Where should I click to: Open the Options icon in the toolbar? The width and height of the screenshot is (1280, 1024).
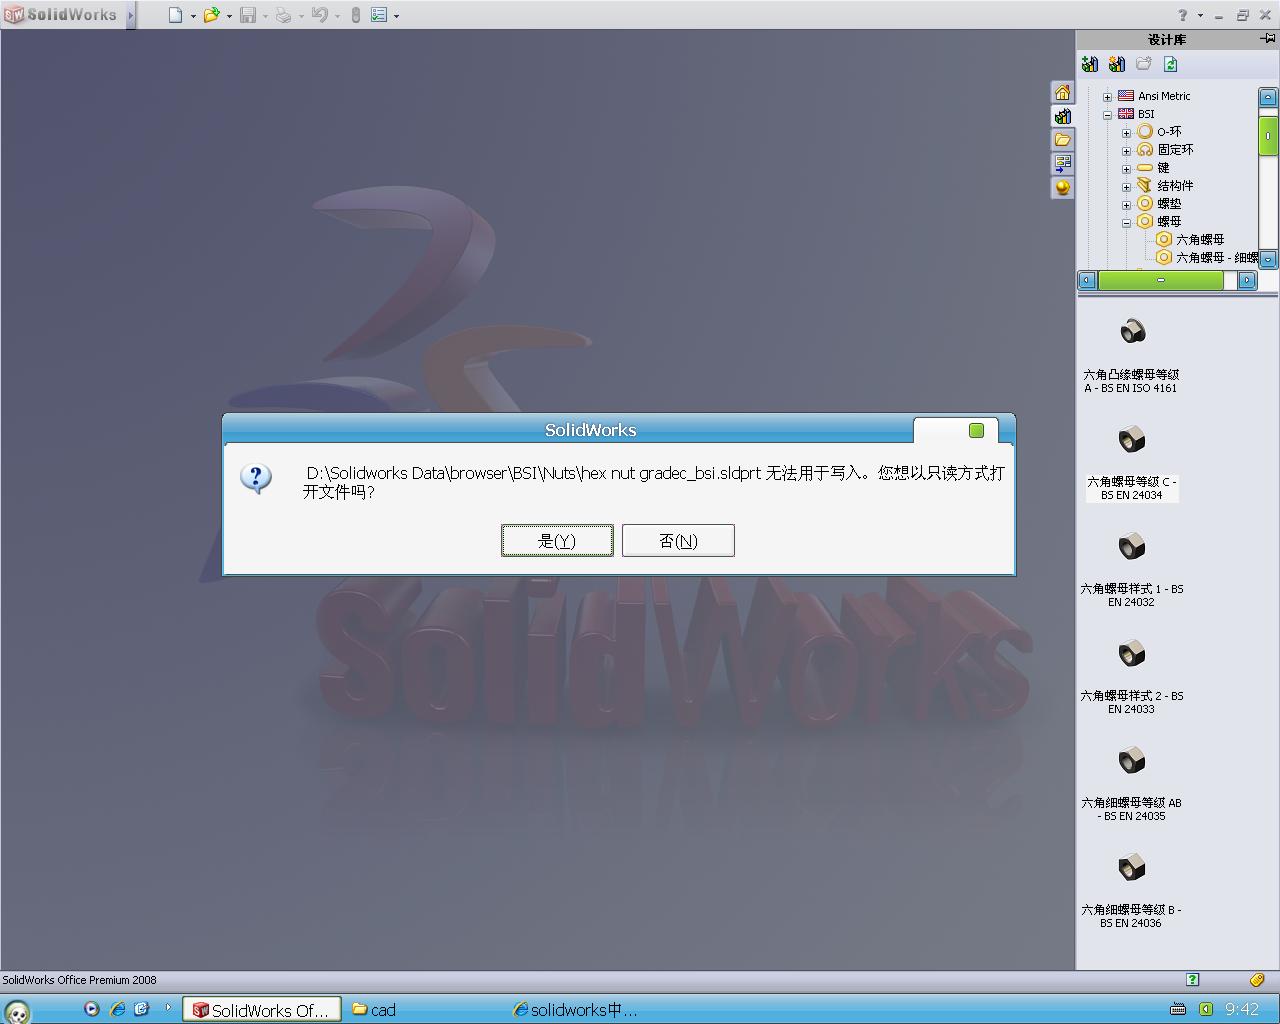point(379,15)
